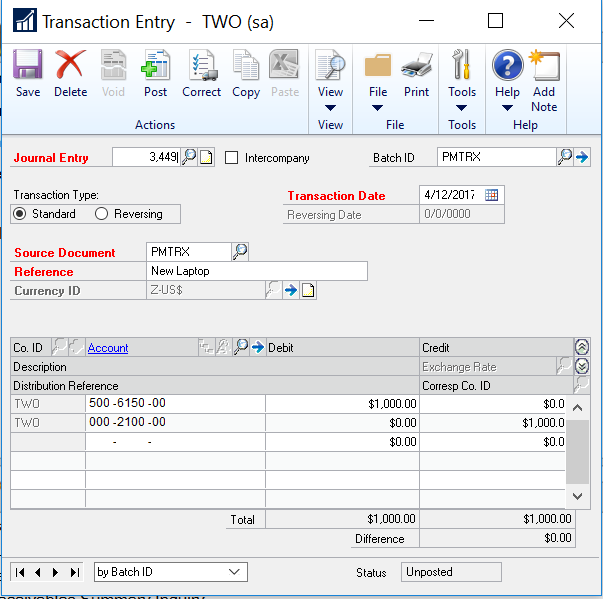Enable the Intercompany checkbox
Screen dimensions: 603x599
pos(232,158)
